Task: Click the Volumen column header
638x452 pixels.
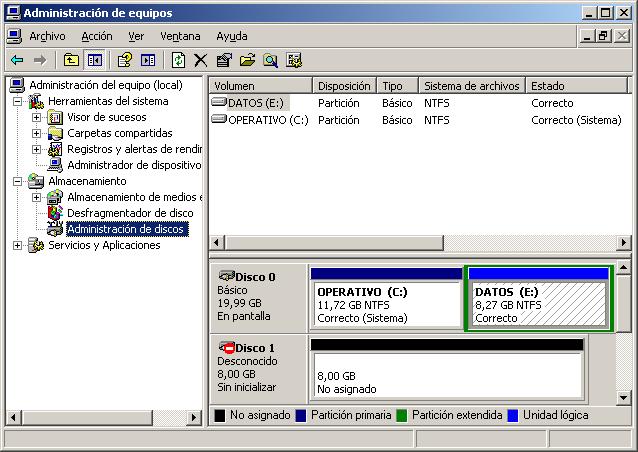Action: (x=260, y=86)
